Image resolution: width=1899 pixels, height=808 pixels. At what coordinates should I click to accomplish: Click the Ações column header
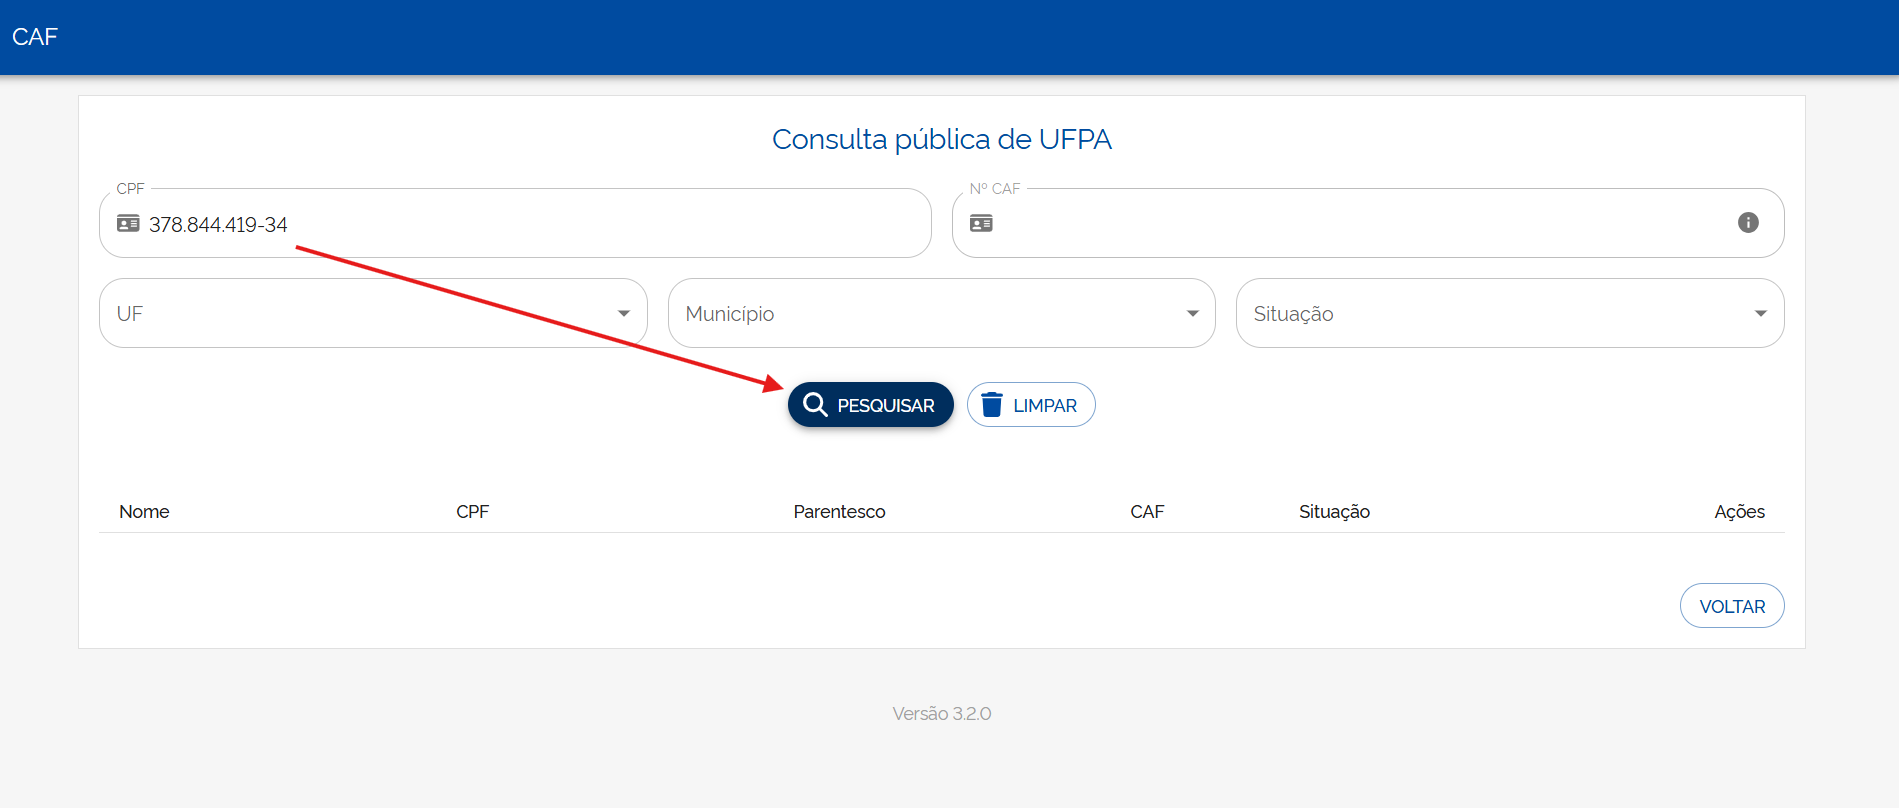(x=1739, y=512)
